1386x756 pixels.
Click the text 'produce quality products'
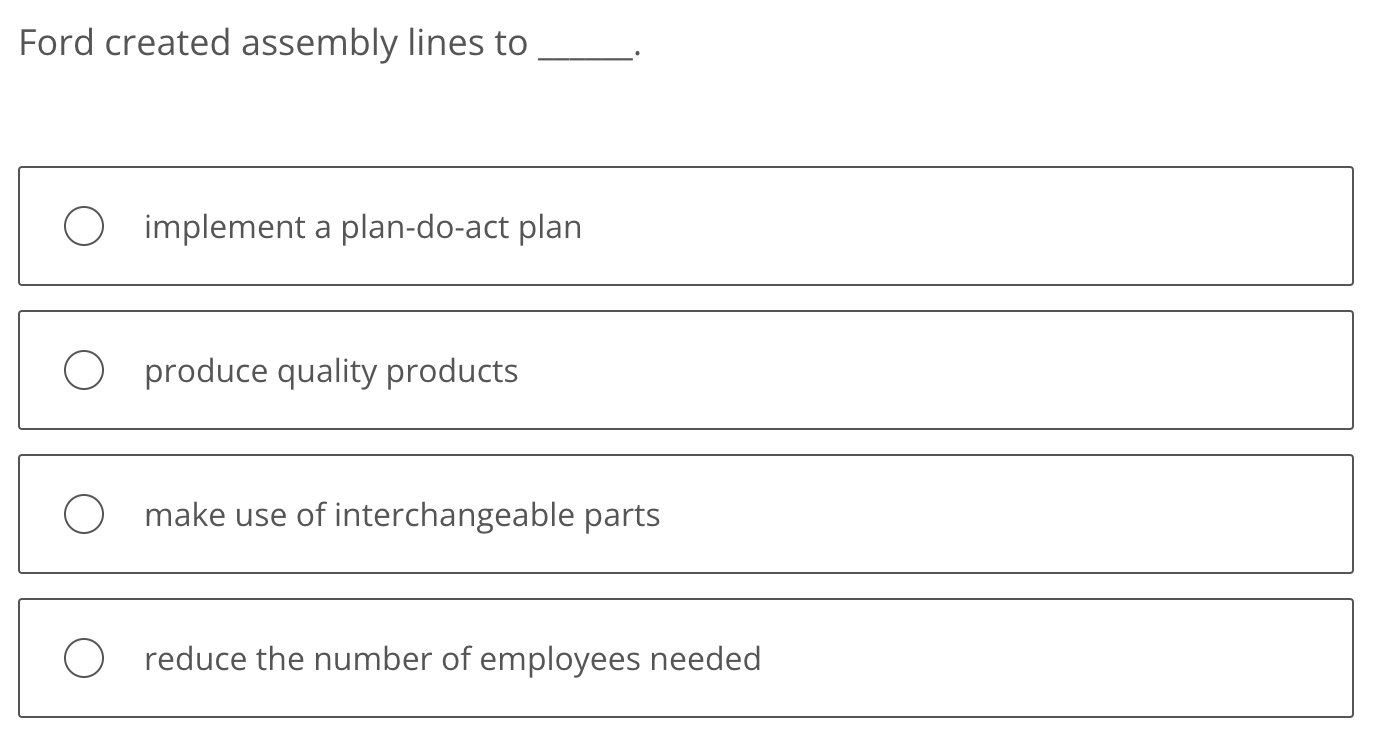(x=330, y=371)
